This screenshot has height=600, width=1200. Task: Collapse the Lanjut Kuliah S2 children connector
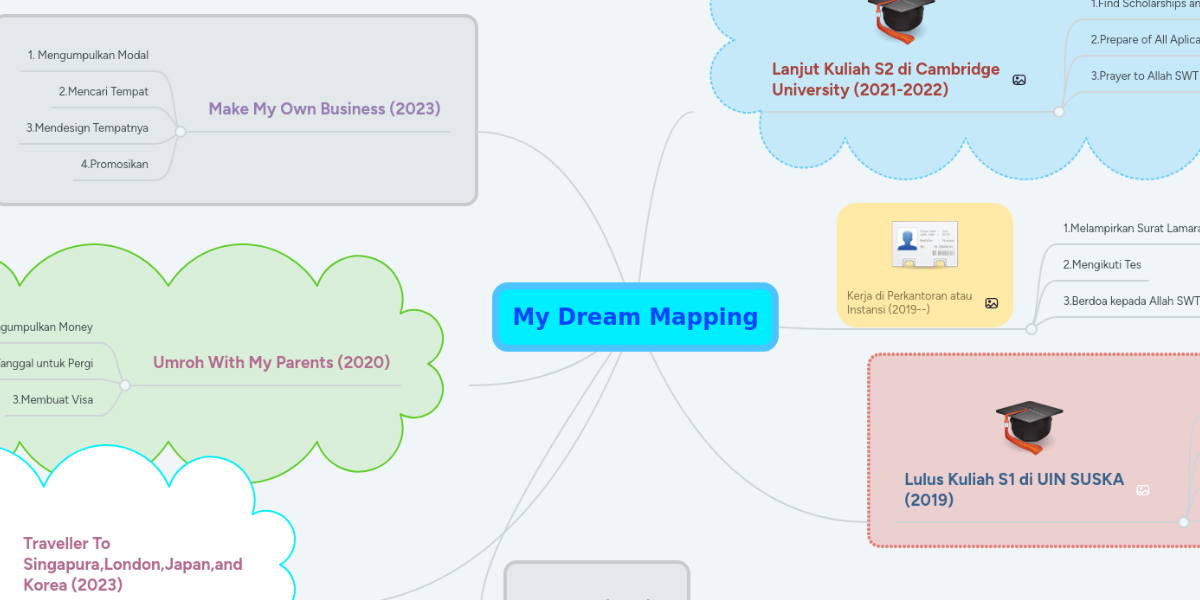pos(1059,112)
